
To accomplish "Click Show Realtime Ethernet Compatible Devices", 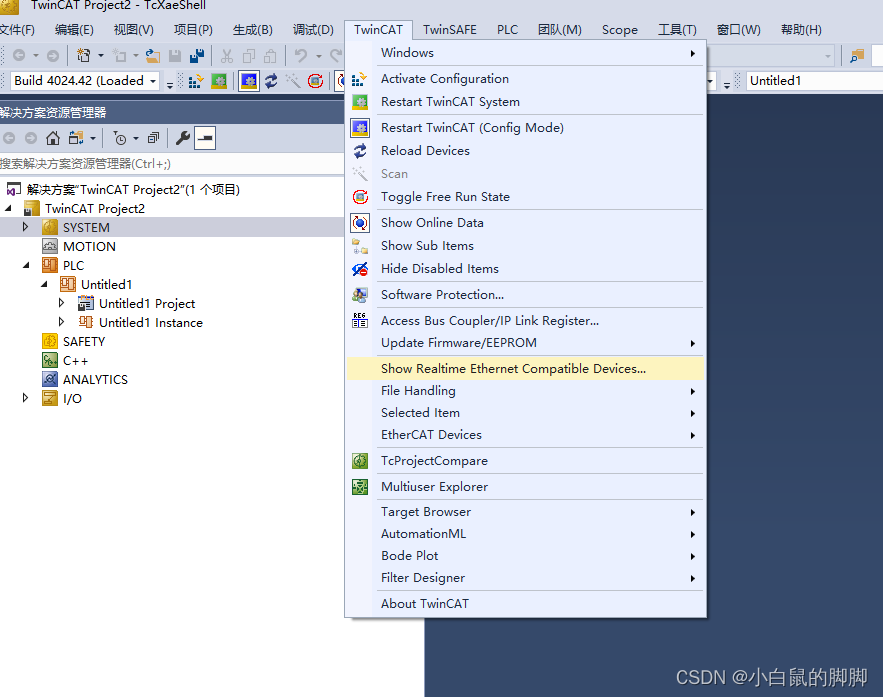I will (x=525, y=369).
